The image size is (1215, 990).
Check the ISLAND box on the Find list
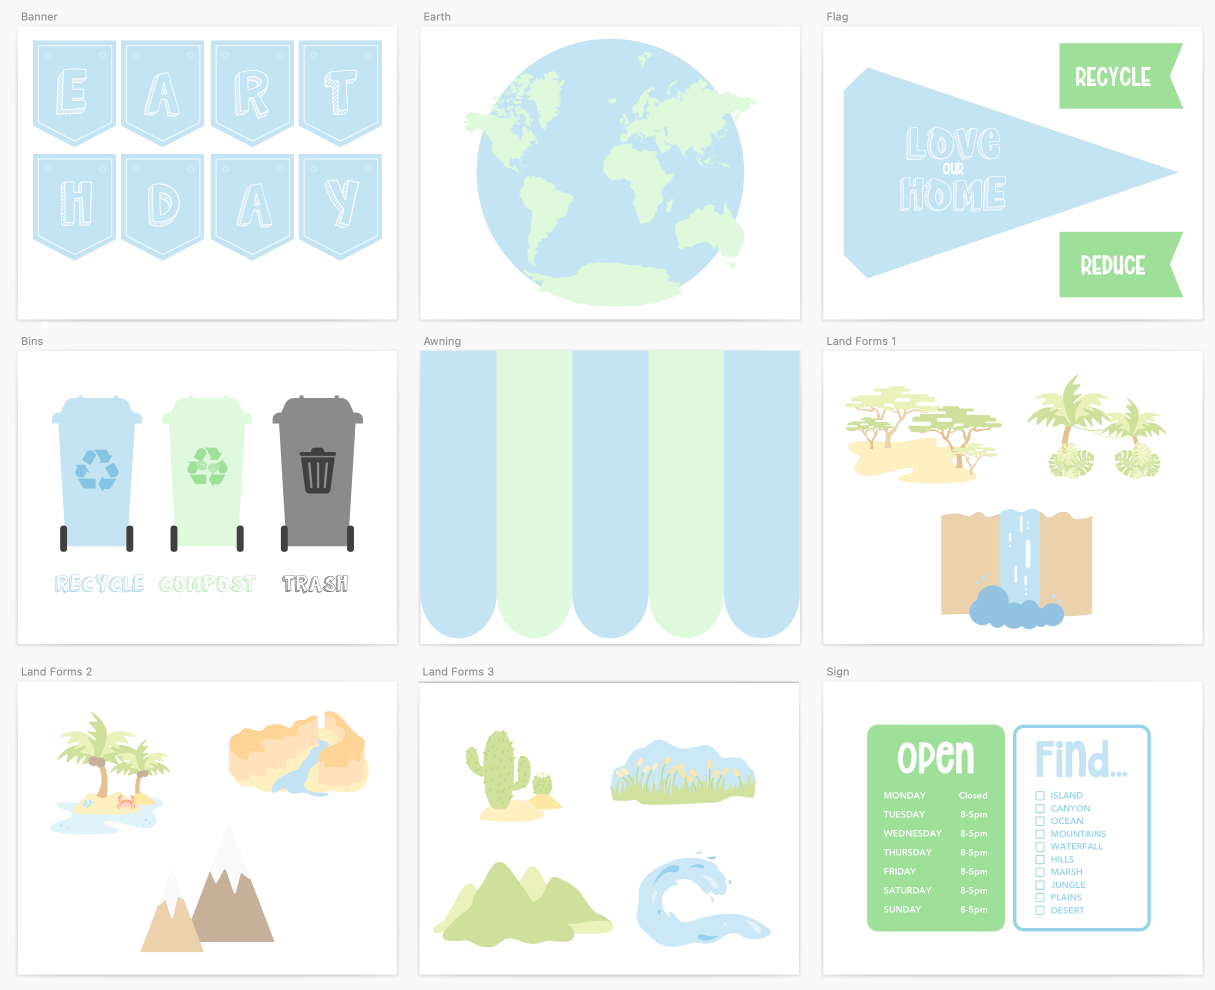coord(1041,795)
